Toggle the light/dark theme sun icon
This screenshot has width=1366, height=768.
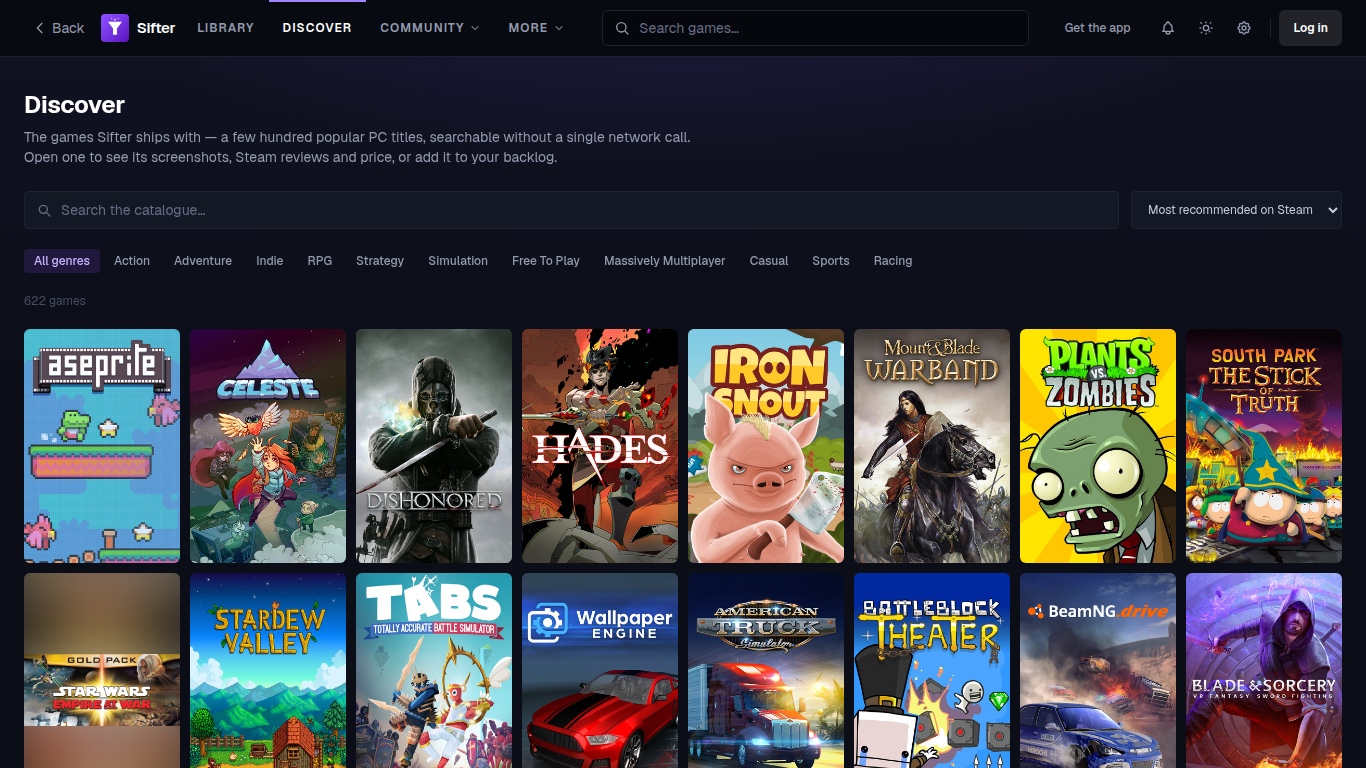point(1206,28)
